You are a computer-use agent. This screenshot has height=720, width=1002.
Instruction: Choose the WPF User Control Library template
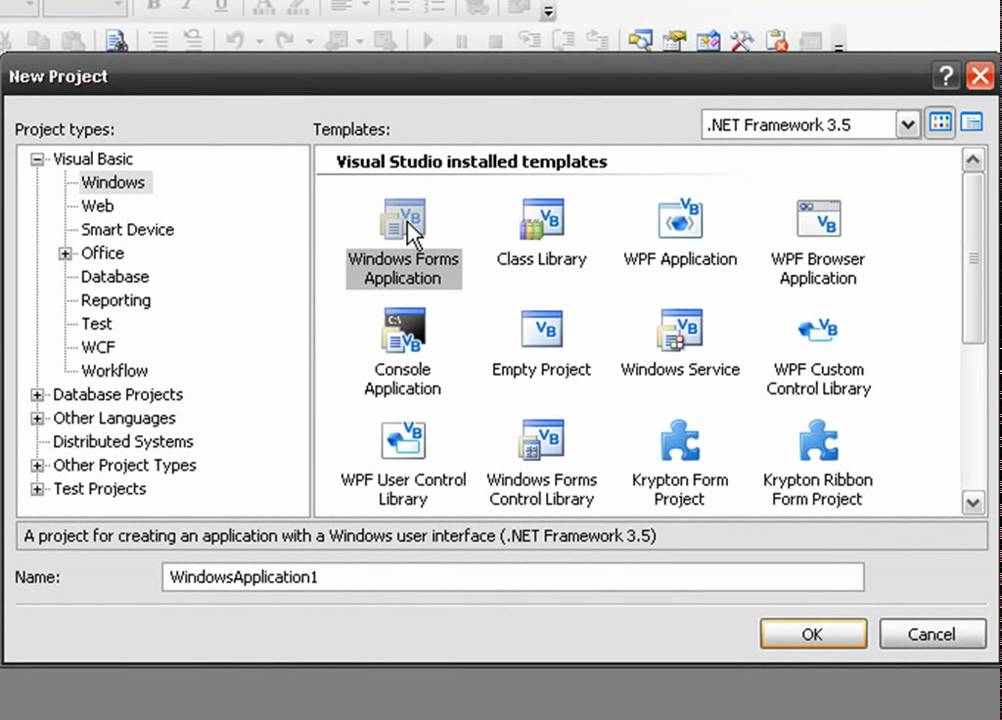tap(403, 463)
